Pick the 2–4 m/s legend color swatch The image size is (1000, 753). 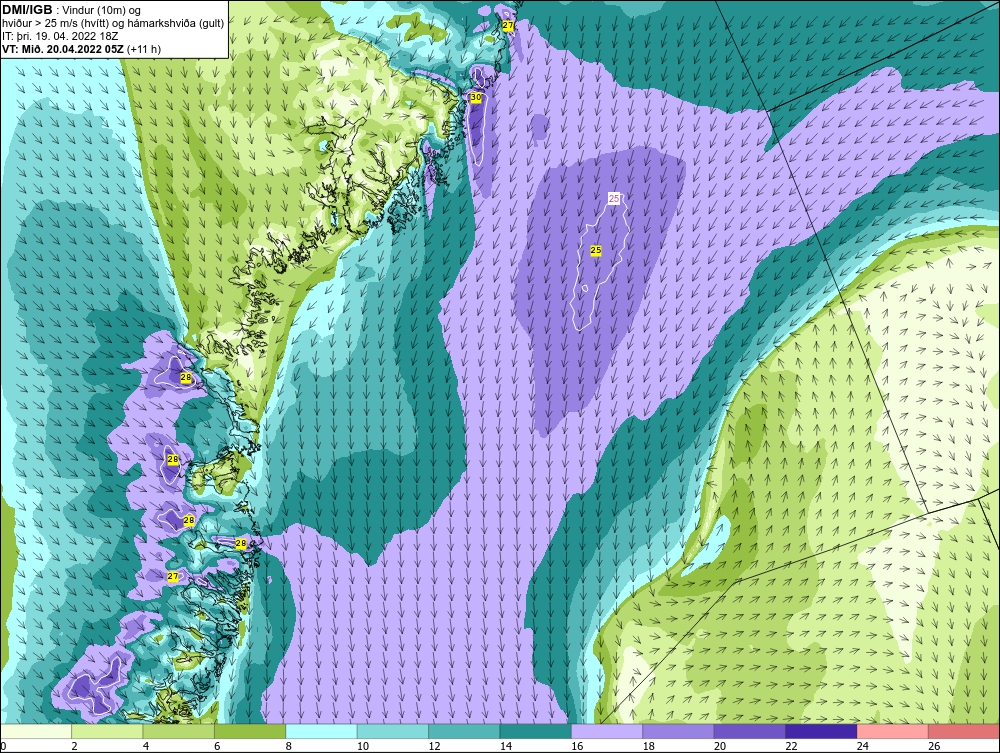(x=107, y=731)
